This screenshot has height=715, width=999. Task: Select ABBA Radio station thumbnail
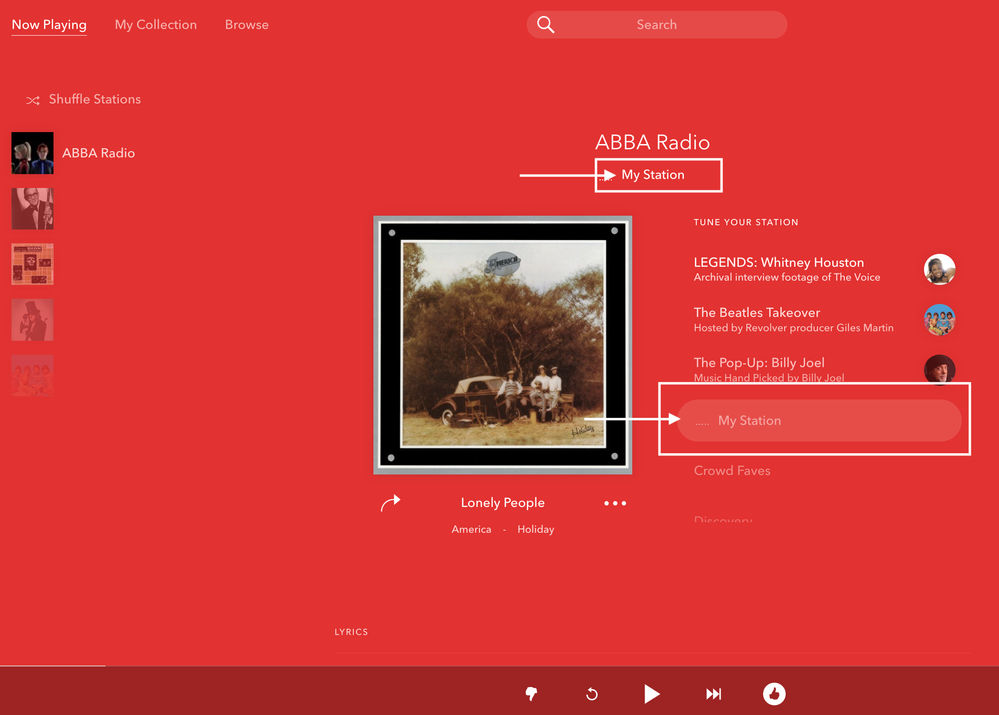[32, 153]
